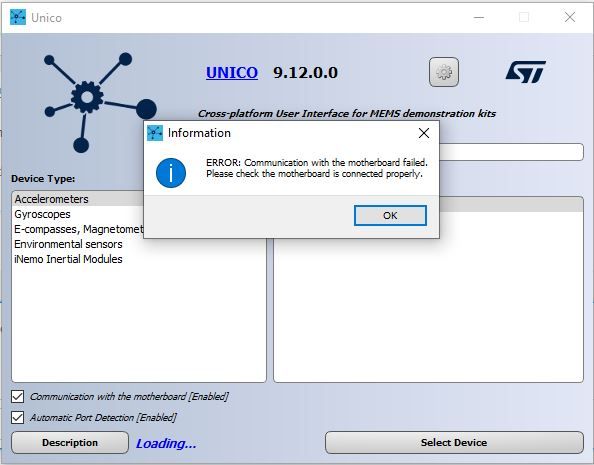This screenshot has width=594, height=465.
Task: Click the version number 9.12.0.0
Action: 305,73
